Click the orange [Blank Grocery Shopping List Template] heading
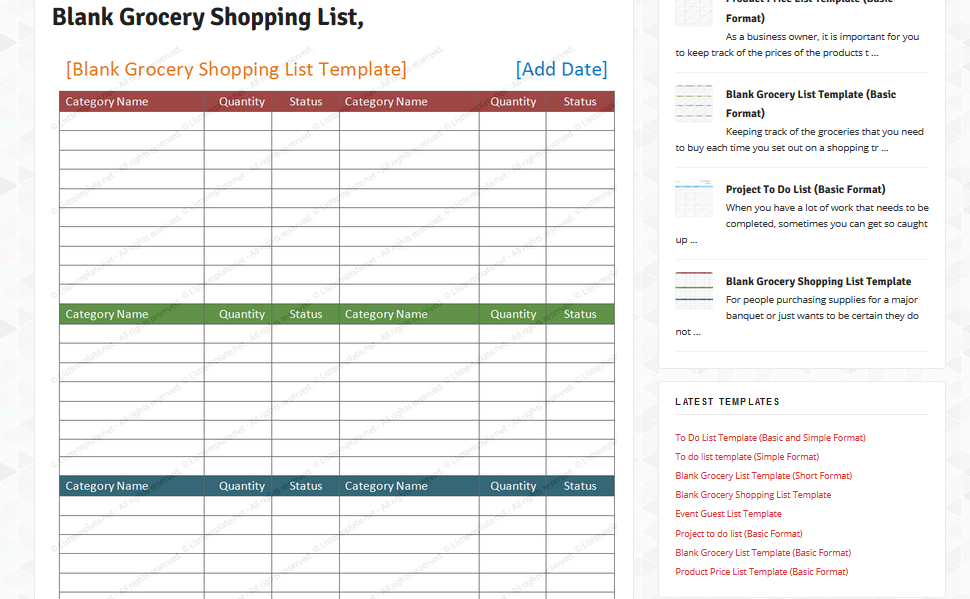The height and width of the screenshot is (599, 970). [236, 69]
